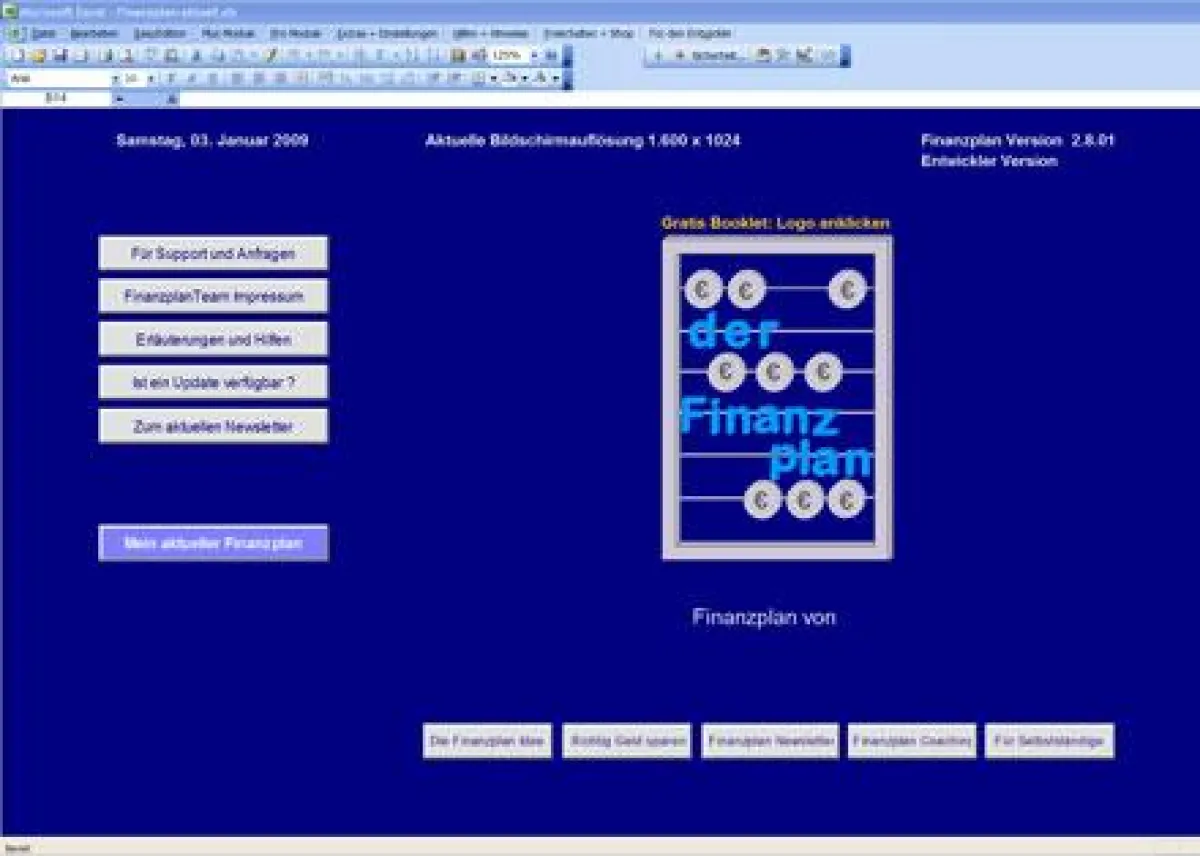This screenshot has width=1200, height=856.
Task: Click the Format Painter brush icon
Action: [x=271, y=55]
